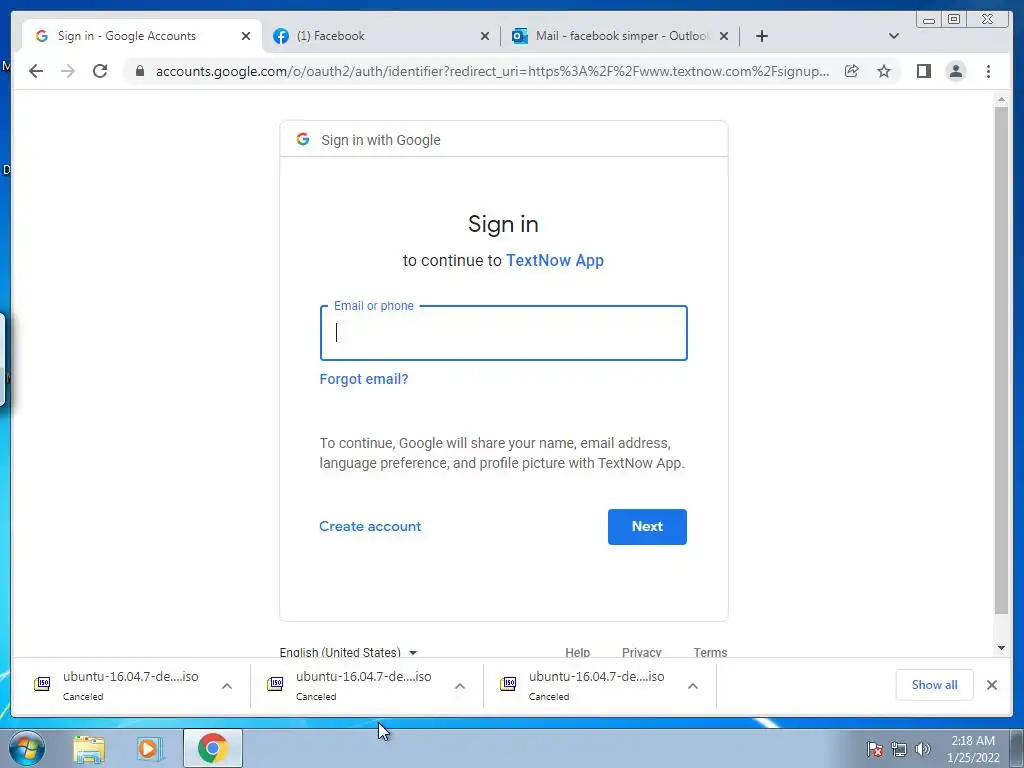The width and height of the screenshot is (1024, 768).
Task: Click the network tray icon
Action: pyautogui.click(x=899, y=749)
